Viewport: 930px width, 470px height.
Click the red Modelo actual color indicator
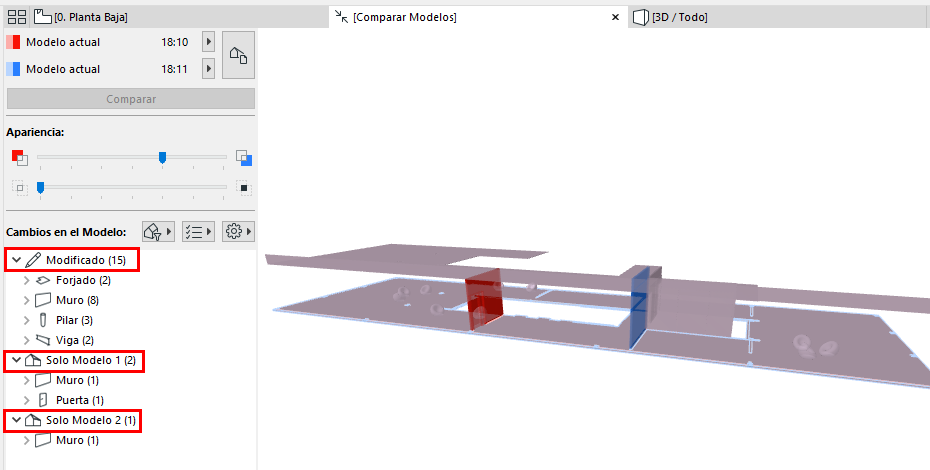point(13,42)
